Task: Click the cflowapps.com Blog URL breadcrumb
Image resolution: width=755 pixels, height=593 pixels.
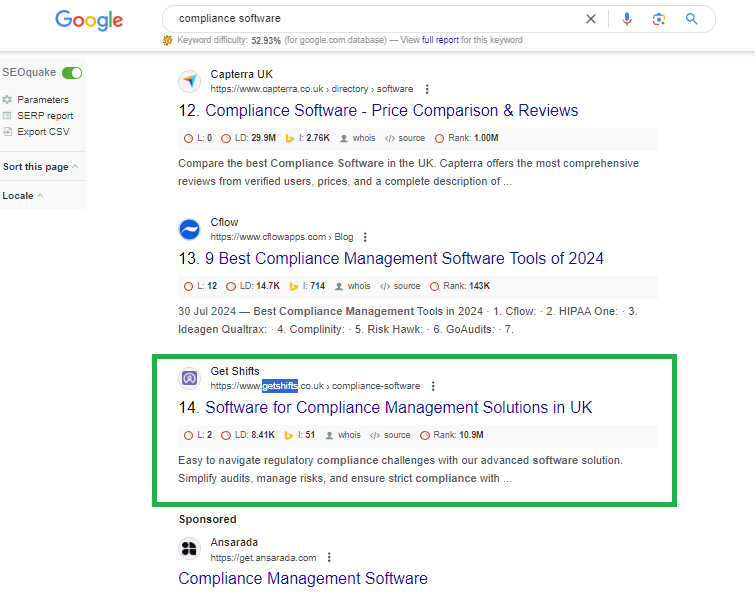Action: [282, 237]
